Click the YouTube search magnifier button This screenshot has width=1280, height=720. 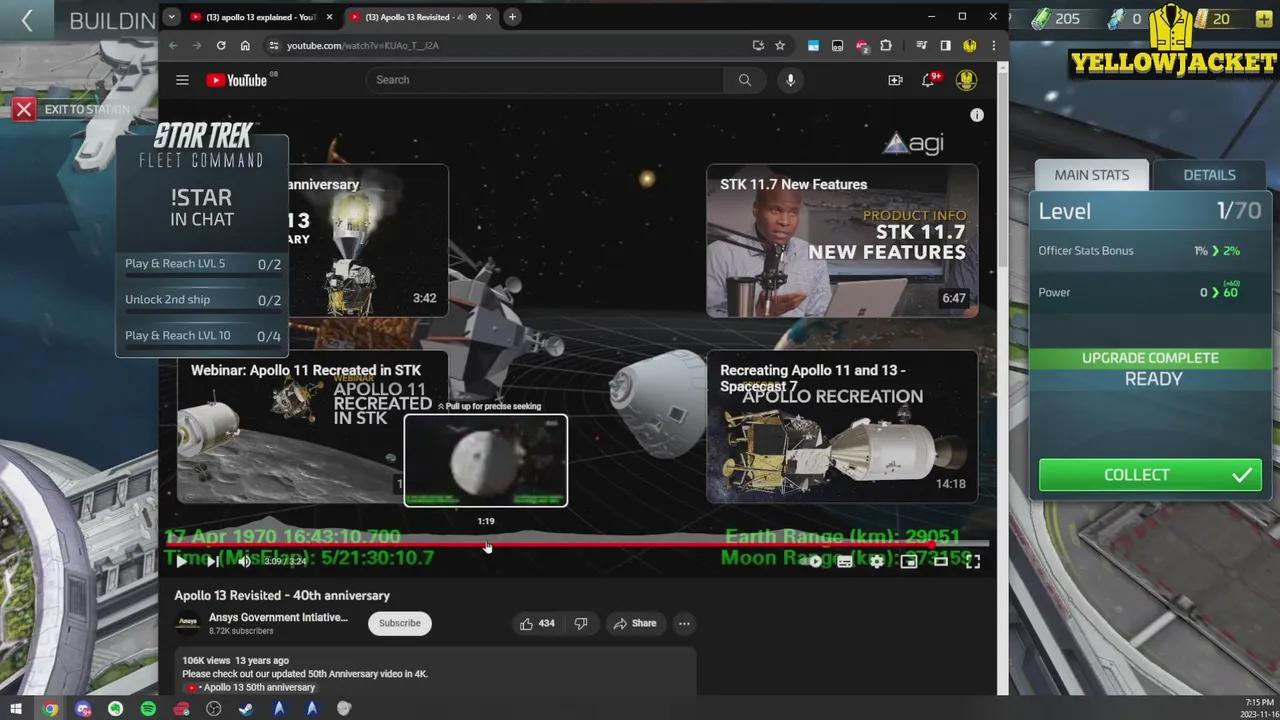click(744, 80)
